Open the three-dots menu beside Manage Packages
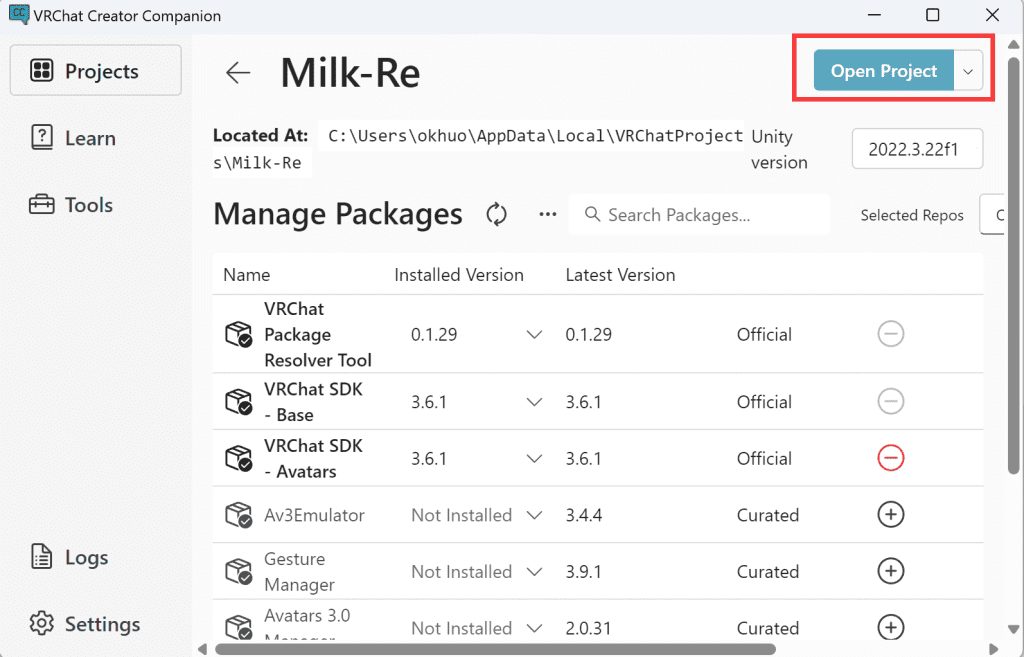 [547, 214]
